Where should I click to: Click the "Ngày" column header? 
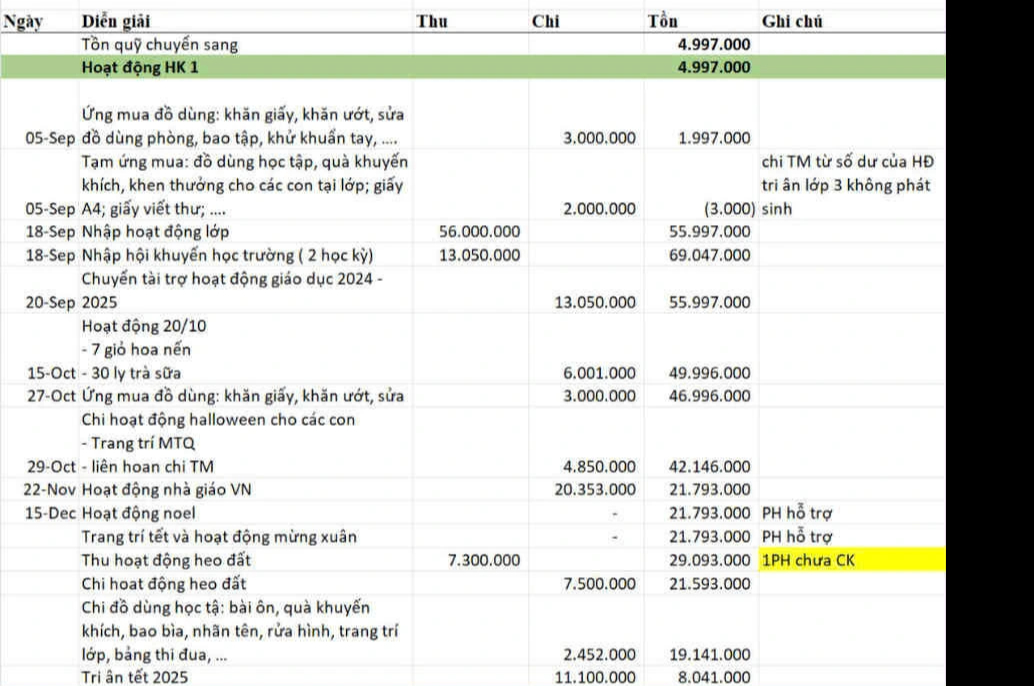(x=21, y=21)
